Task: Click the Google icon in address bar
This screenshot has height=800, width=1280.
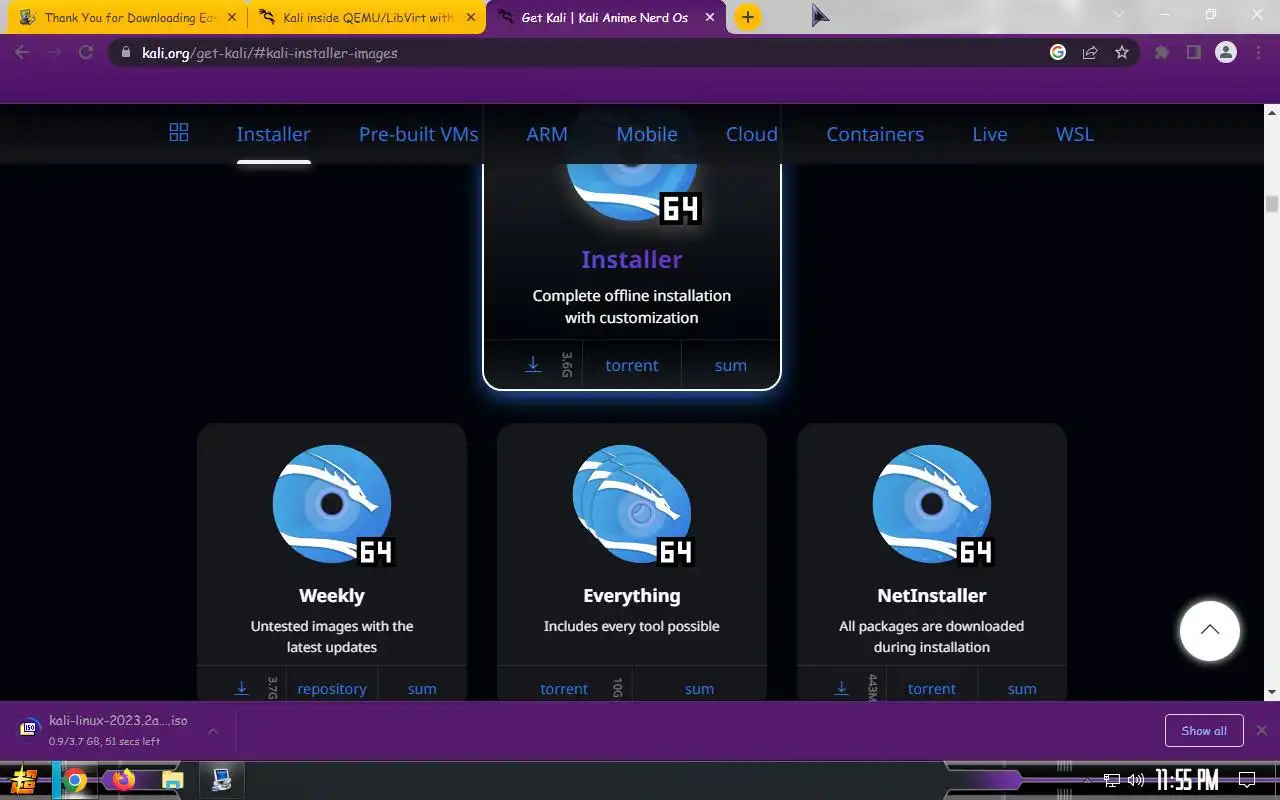Action: coord(1058,52)
